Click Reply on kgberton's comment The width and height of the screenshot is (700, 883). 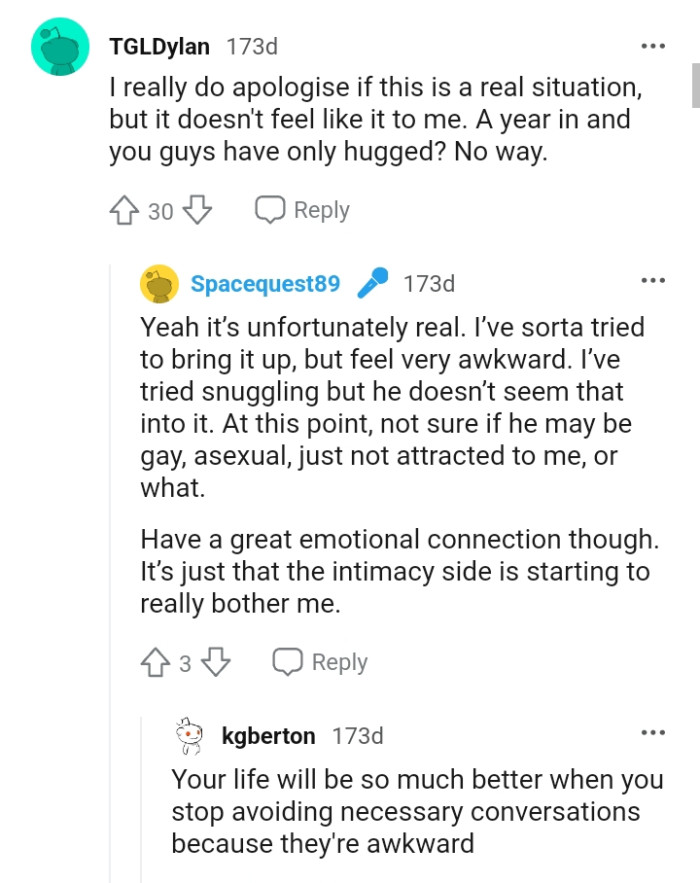tap(320, 880)
